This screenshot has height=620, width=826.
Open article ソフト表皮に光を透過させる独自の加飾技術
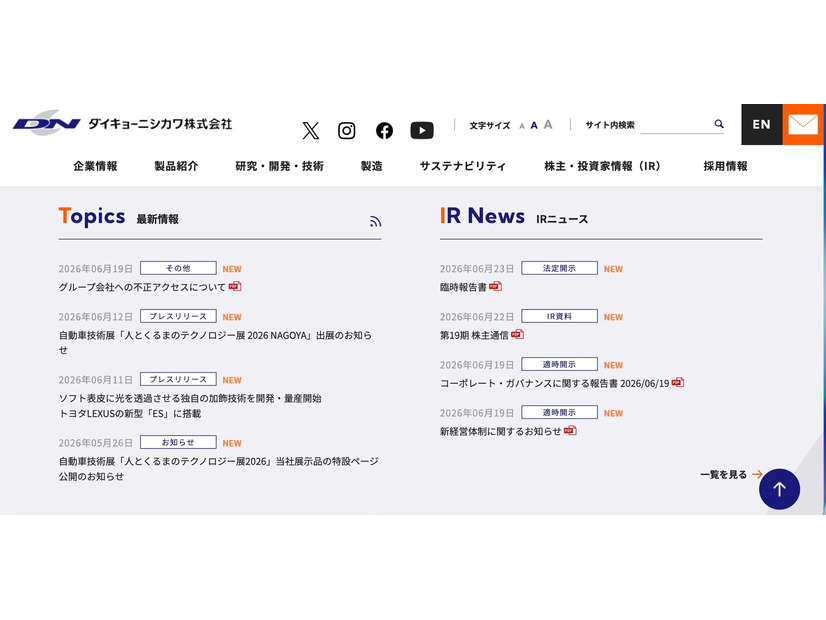(190, 406)
